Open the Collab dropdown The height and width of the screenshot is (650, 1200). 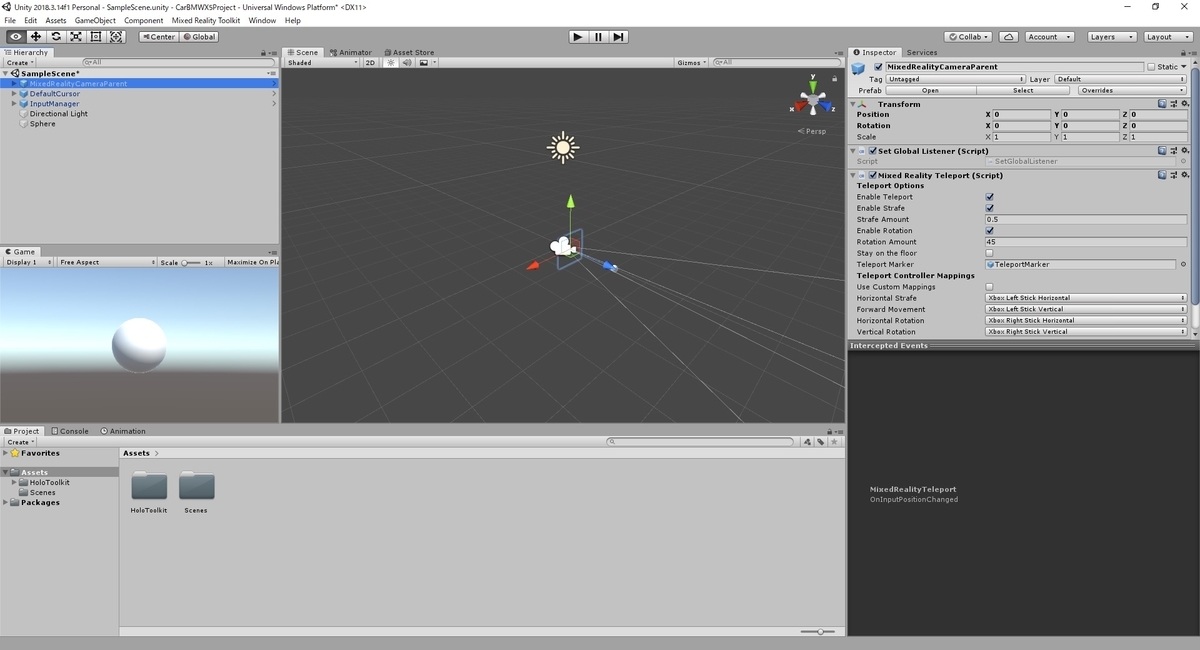[968, 37]
